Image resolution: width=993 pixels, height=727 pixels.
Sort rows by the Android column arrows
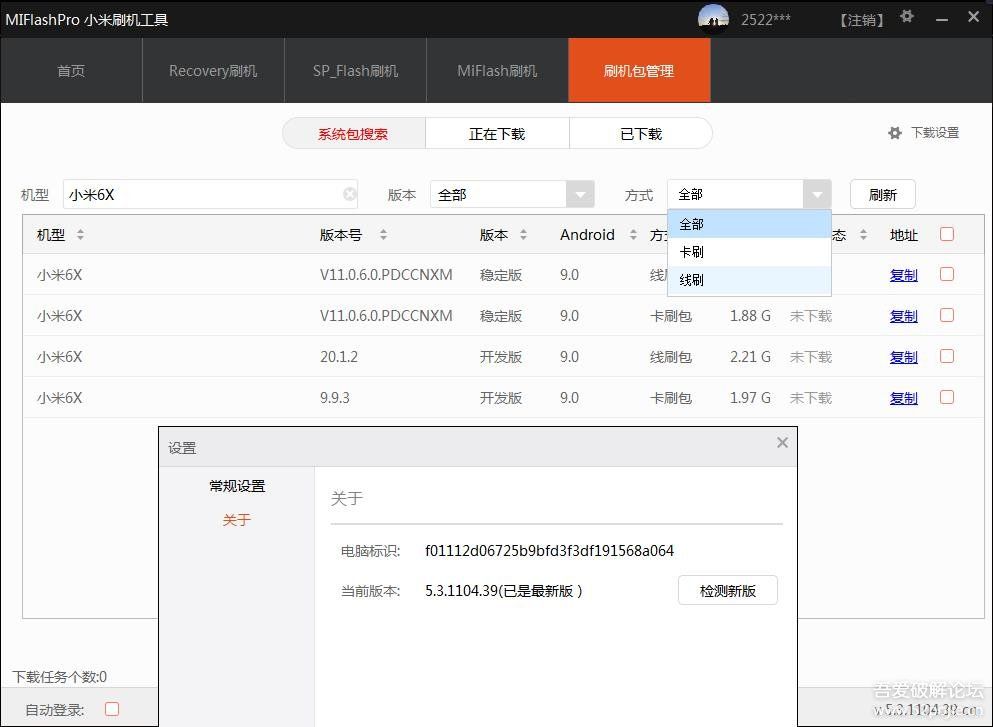[x=633, y=234]
